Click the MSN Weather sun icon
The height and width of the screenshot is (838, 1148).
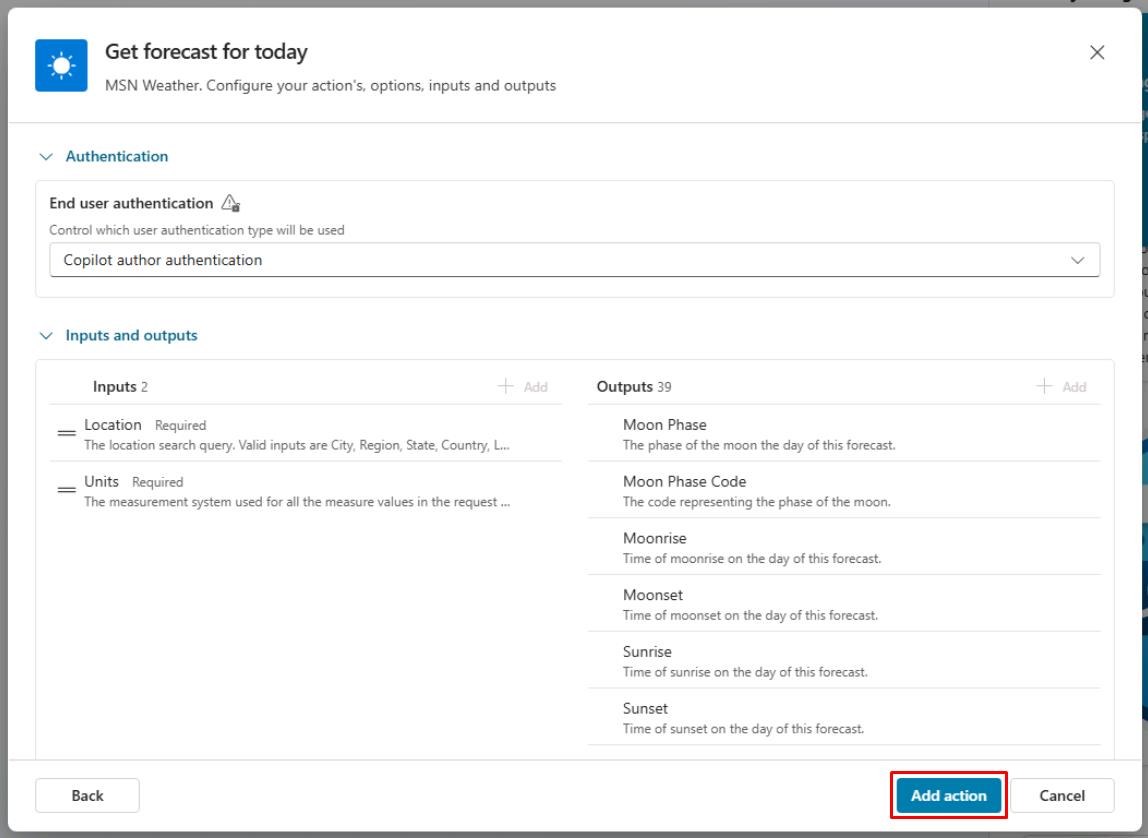click(x=61, y=66)
